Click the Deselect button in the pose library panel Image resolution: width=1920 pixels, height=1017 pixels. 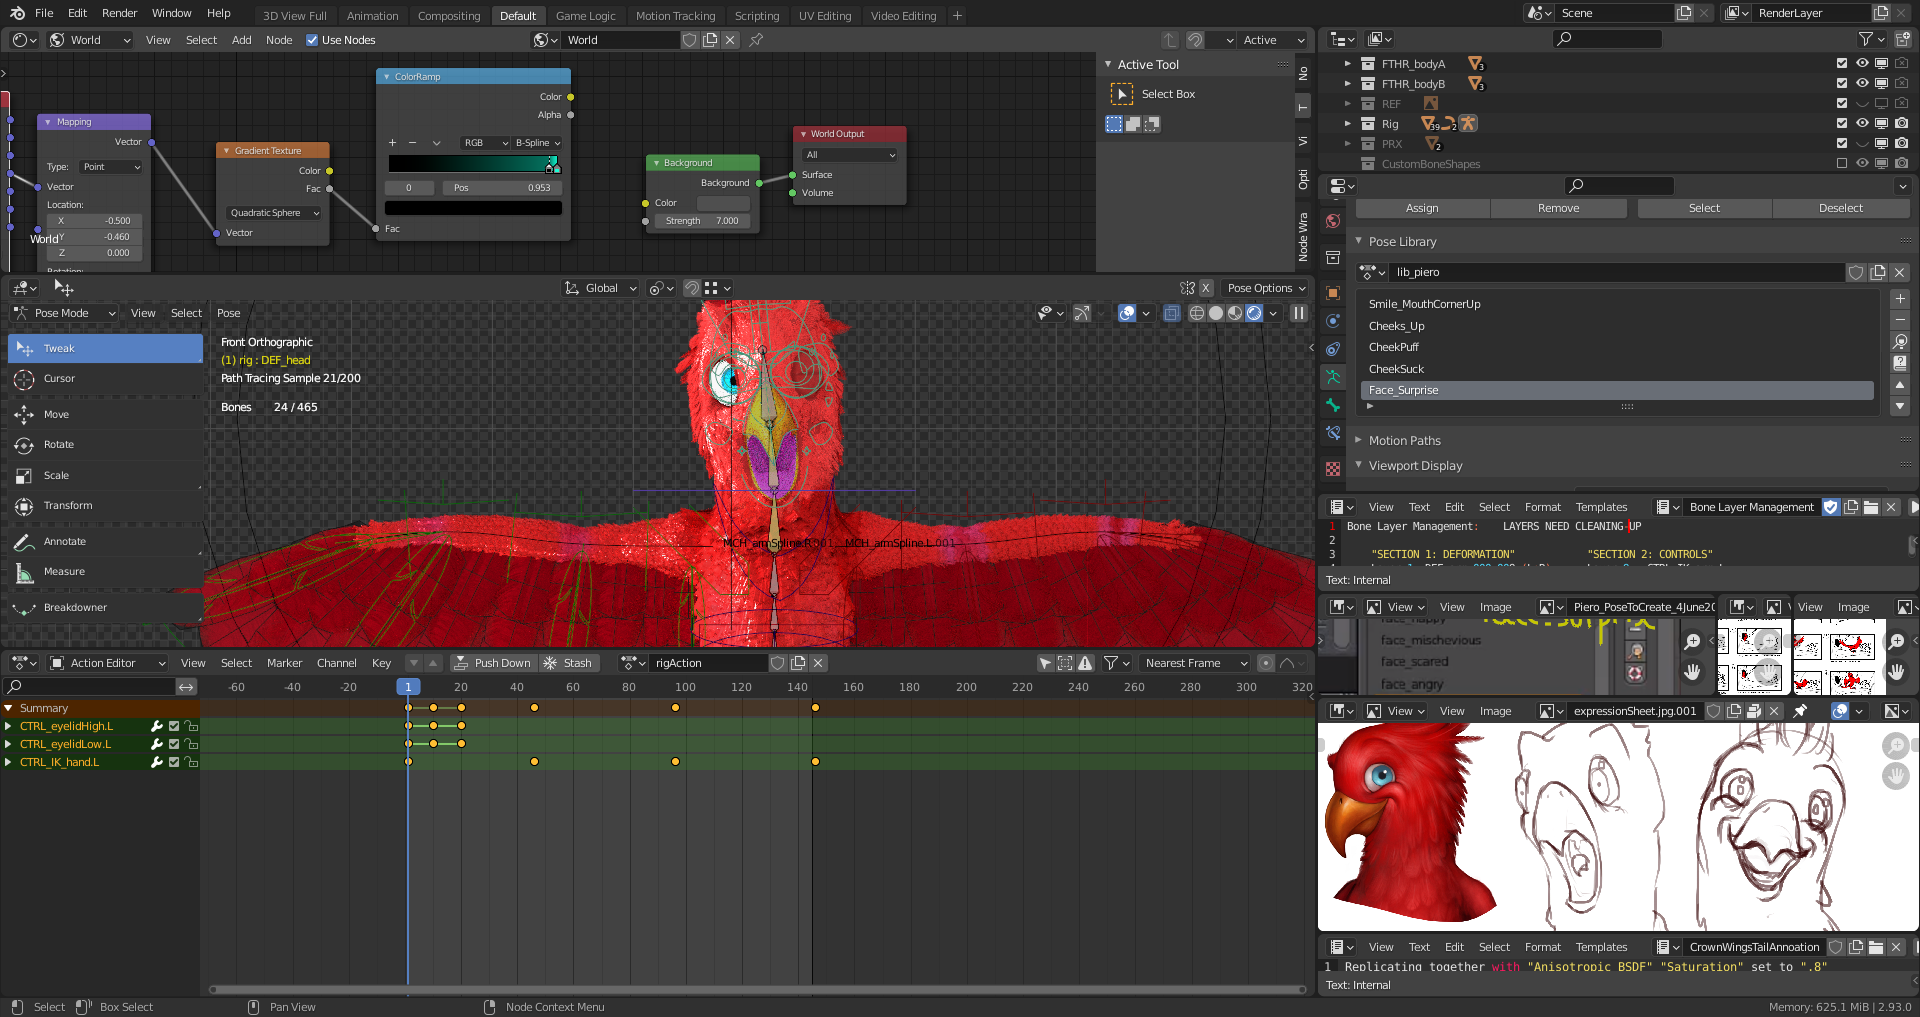(x=1841, y=208)
